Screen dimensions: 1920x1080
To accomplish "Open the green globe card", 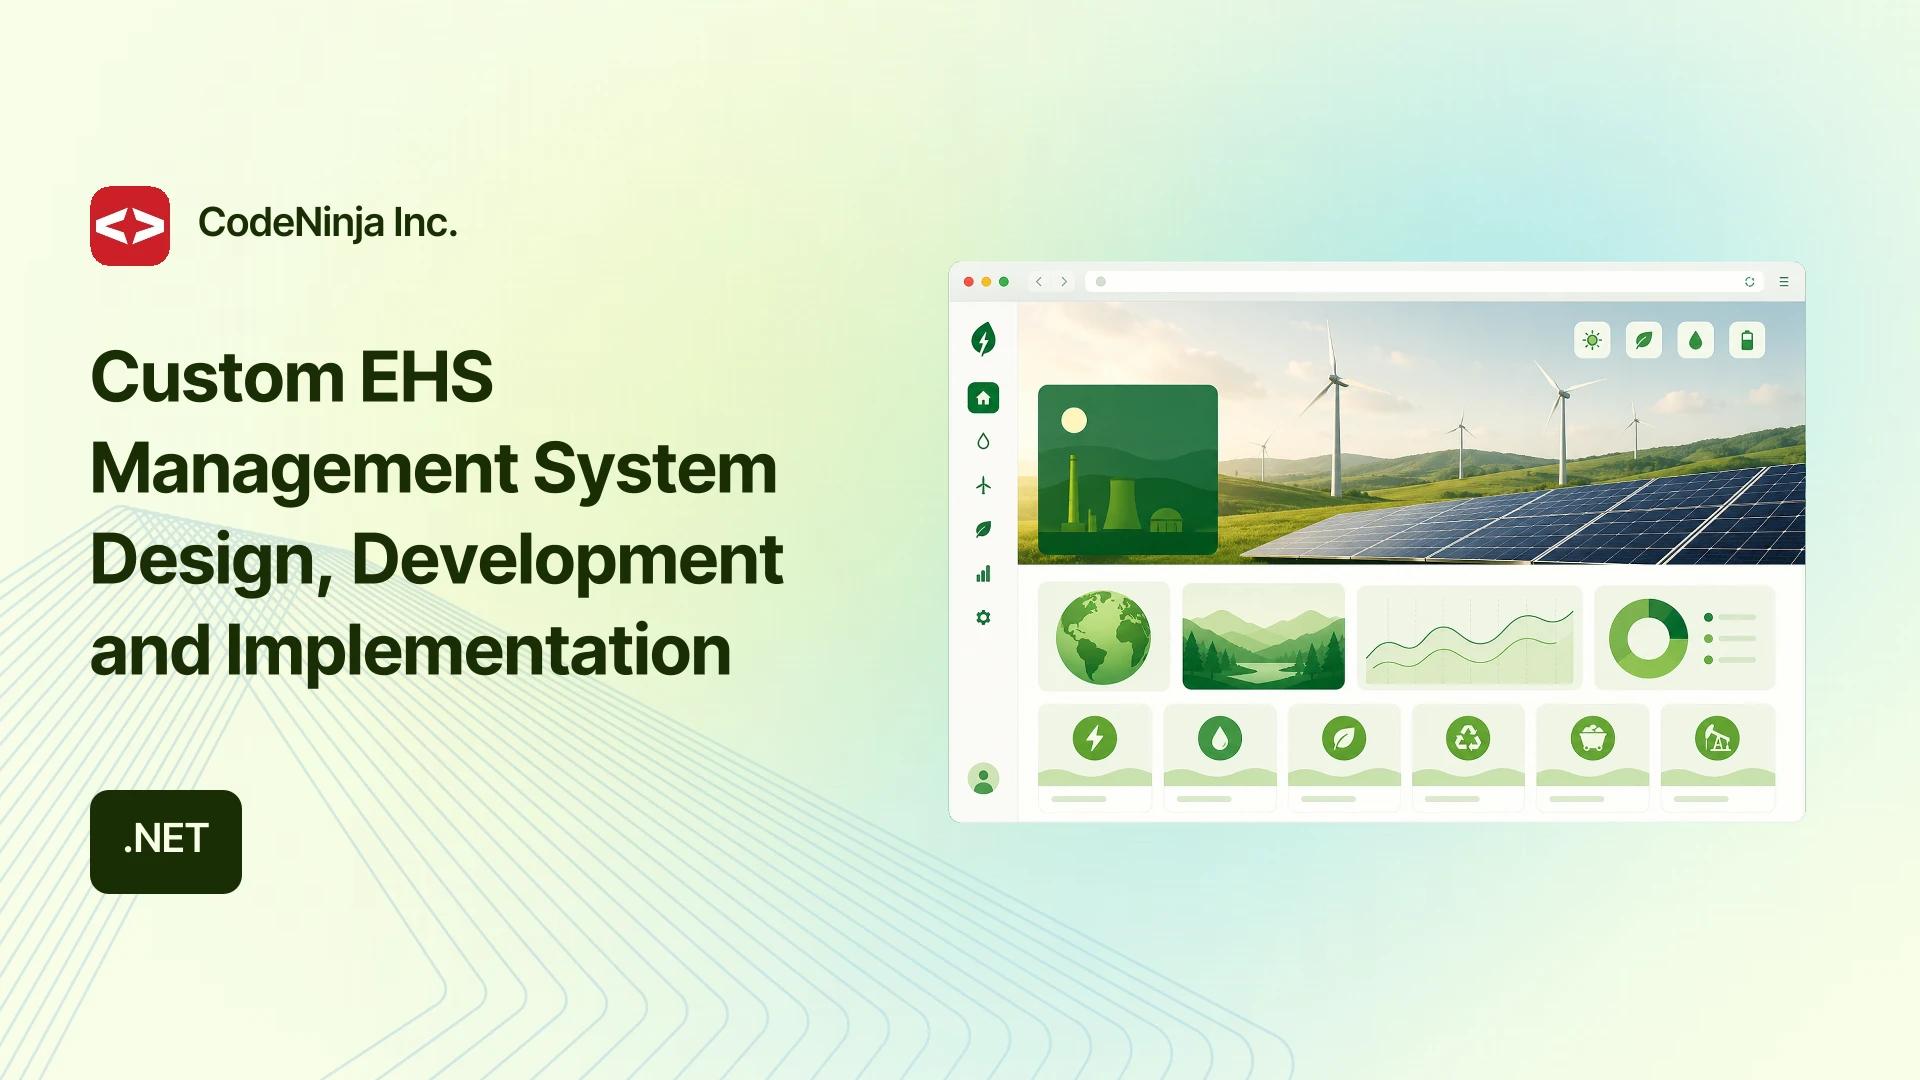I will click(1104, 637).
